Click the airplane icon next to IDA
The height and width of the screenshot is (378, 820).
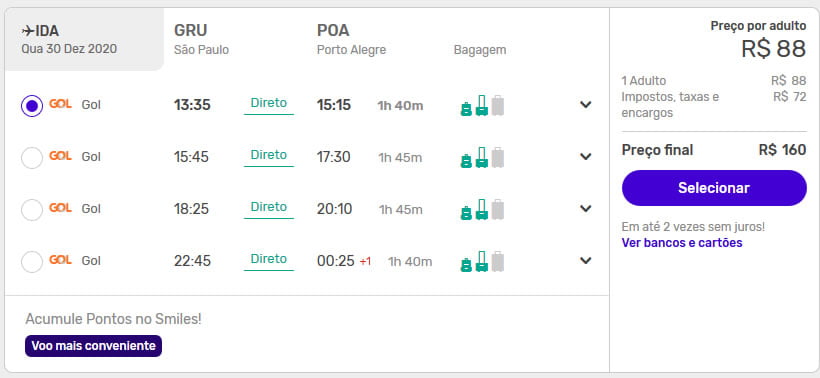coord(28,31)
